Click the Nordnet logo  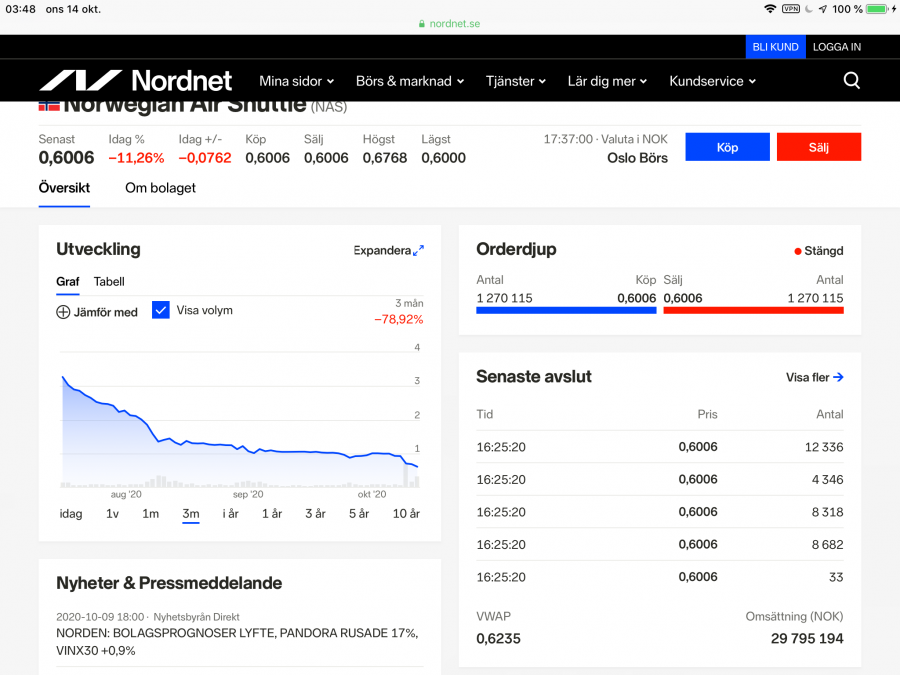click(135, 80)
